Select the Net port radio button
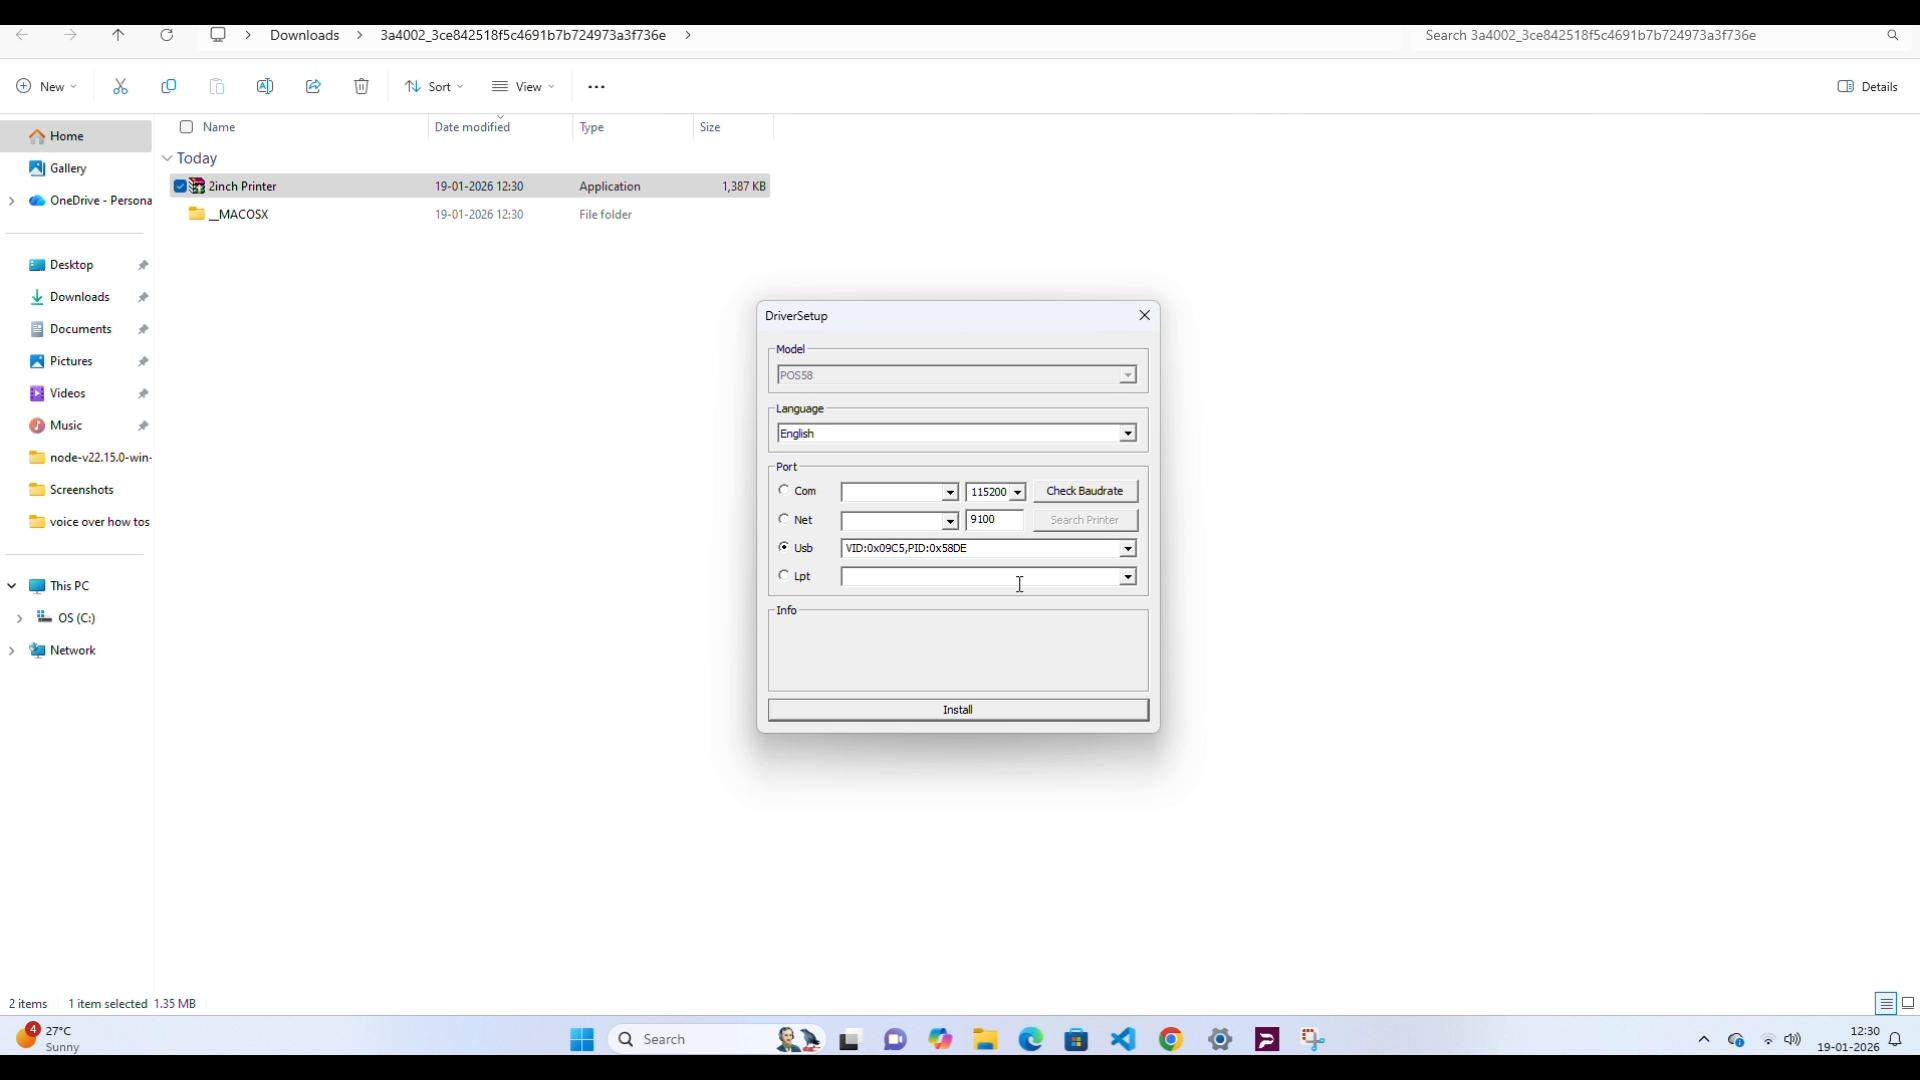Image resolution: width=1920 pixels, height=1080 pixels. [x=784, y=519]
